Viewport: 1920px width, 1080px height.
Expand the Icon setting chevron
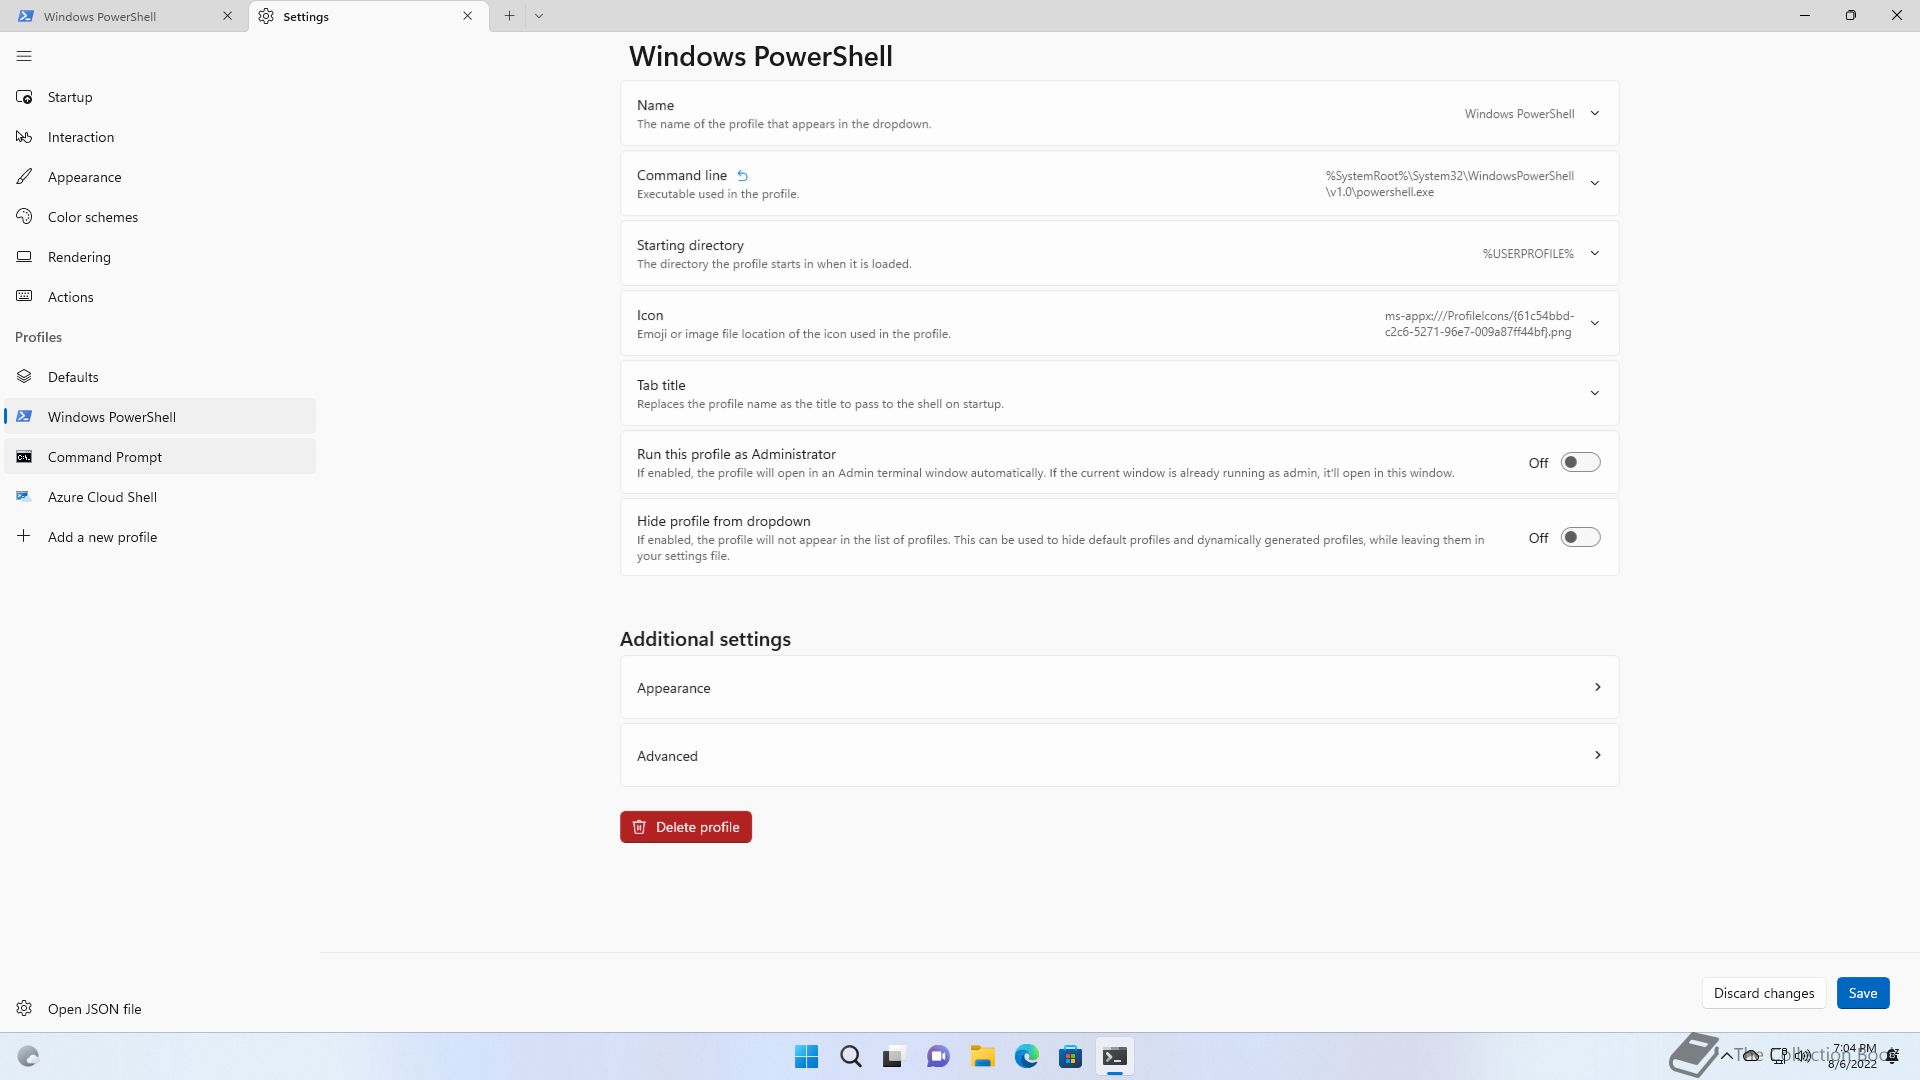1595,323
